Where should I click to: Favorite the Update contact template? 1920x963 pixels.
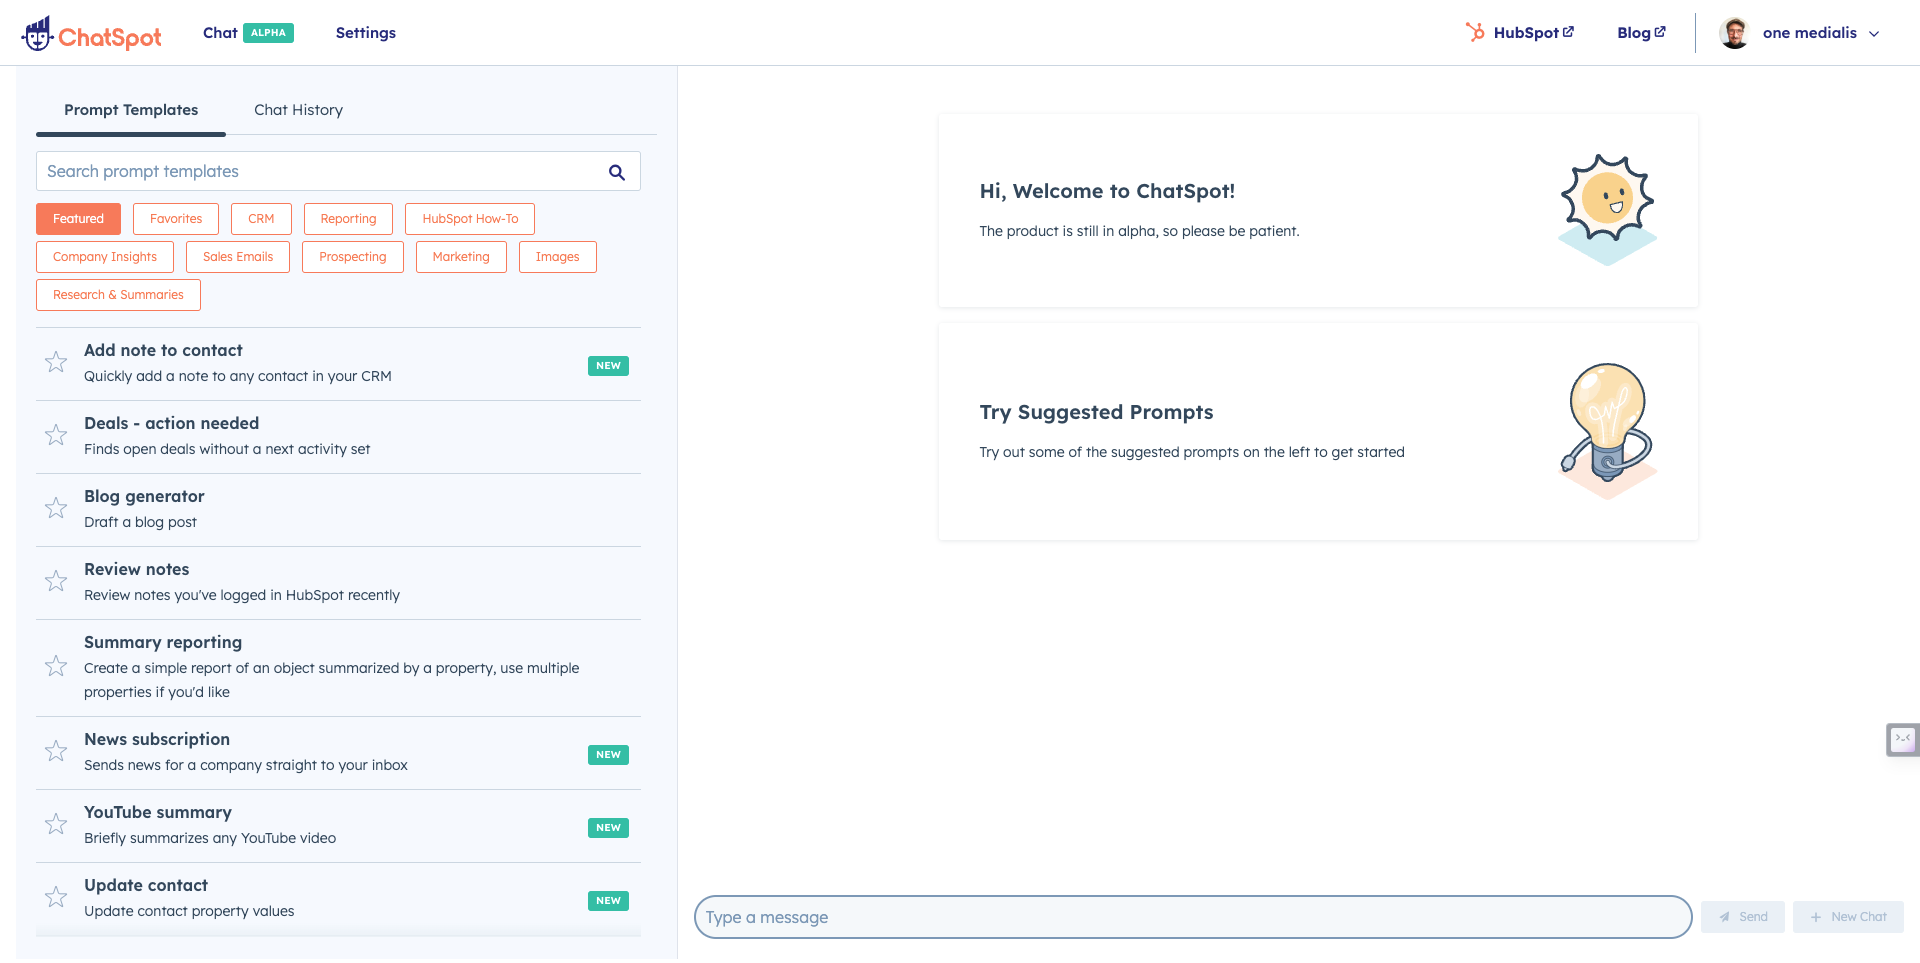point(56,897)
